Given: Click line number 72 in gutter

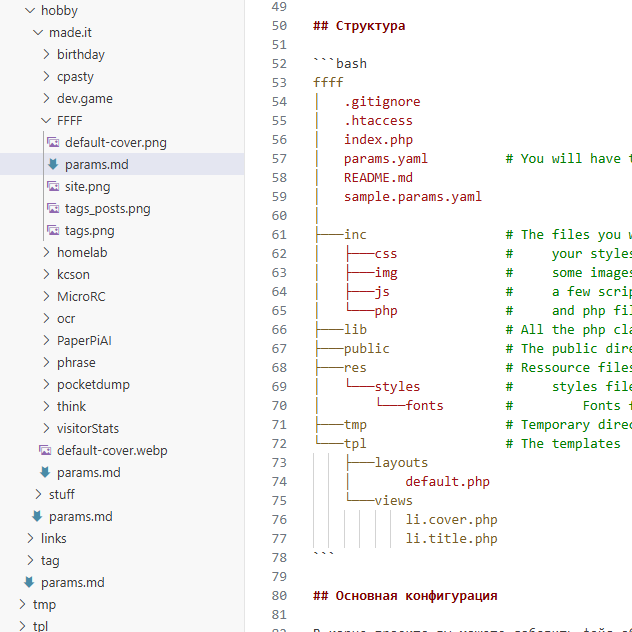Looking at the screenshot, I should click(x=279, y=444).
